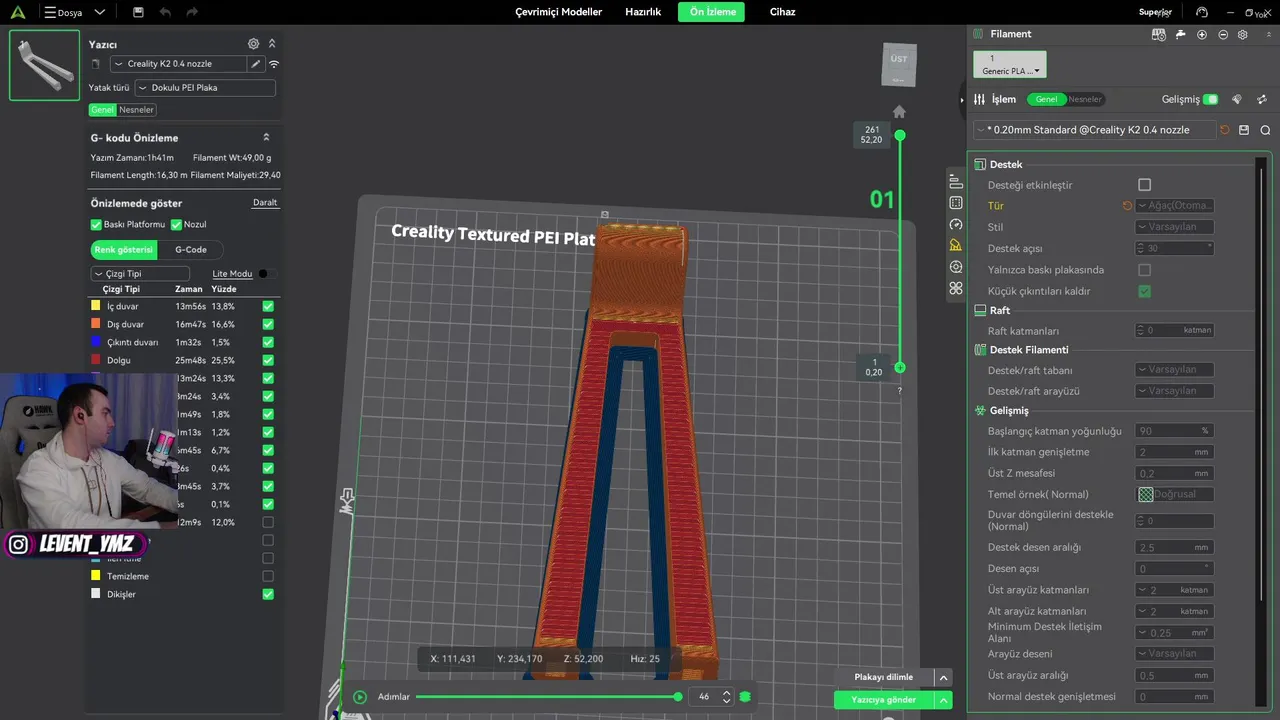
Task: Select the strength tab icon in vertical strip
Action: [956, 203]
